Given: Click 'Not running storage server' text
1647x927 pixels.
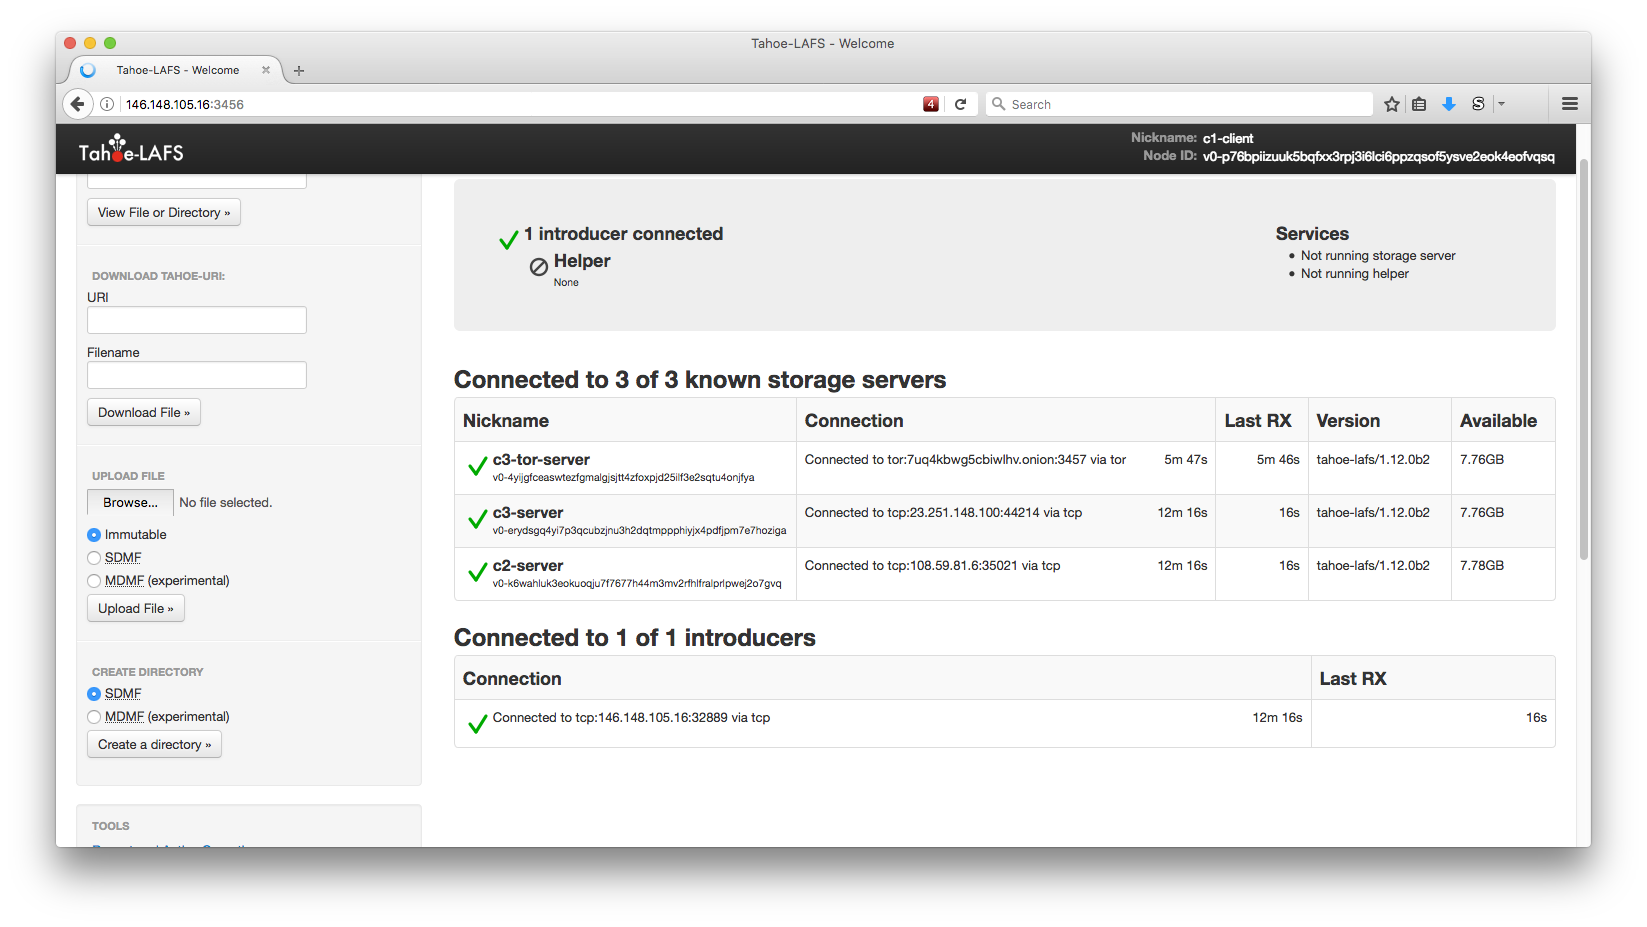Looking at the screenshot, I should [x=1378, y=256].
